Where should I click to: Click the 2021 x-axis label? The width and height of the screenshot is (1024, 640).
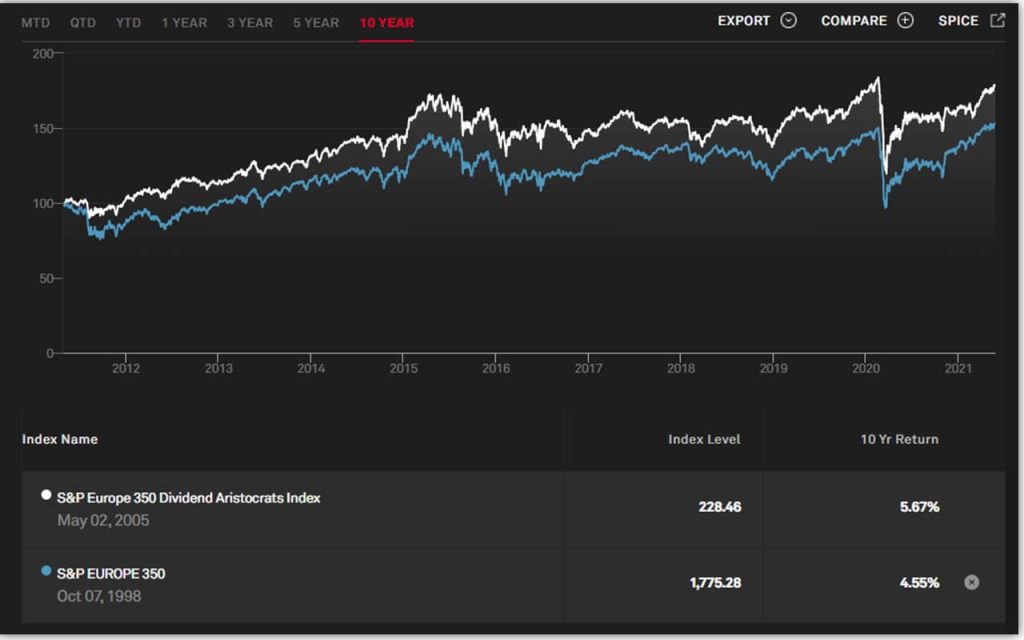pyautogui.click(x=959, y=368)
